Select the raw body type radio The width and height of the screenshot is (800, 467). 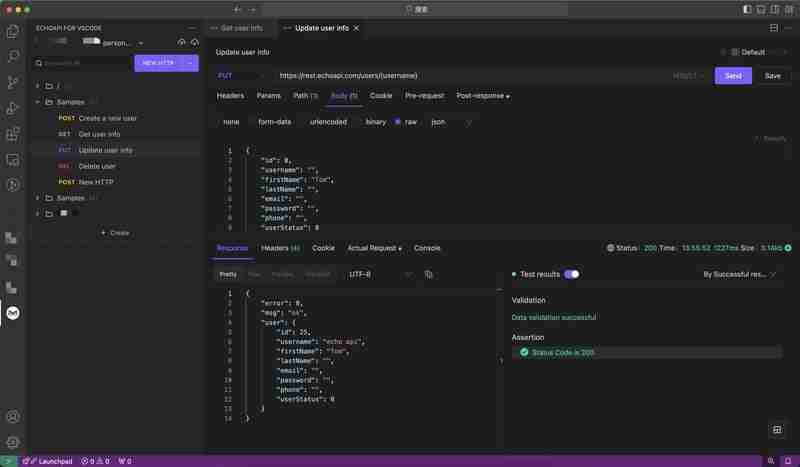[406, 122]
